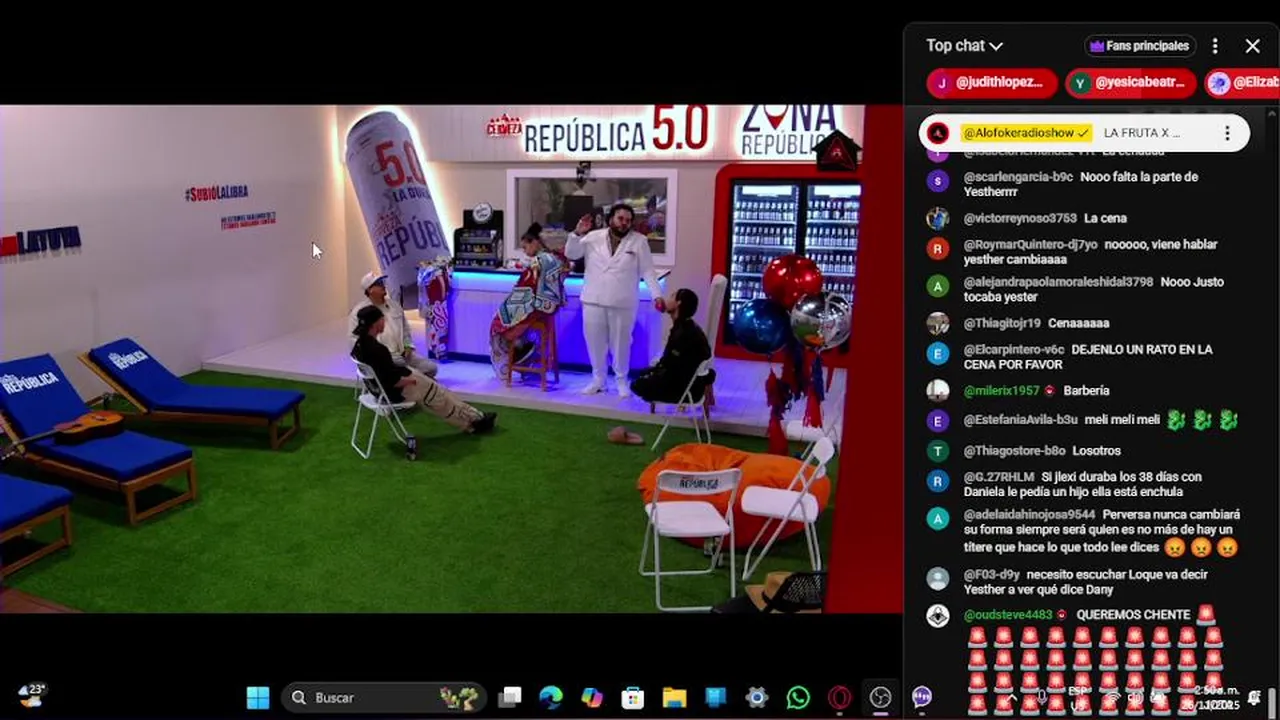Screen dimensions: 1280x720
Task: Open @judithlopez Super Chat chip
Action: [x=992, y=83]
